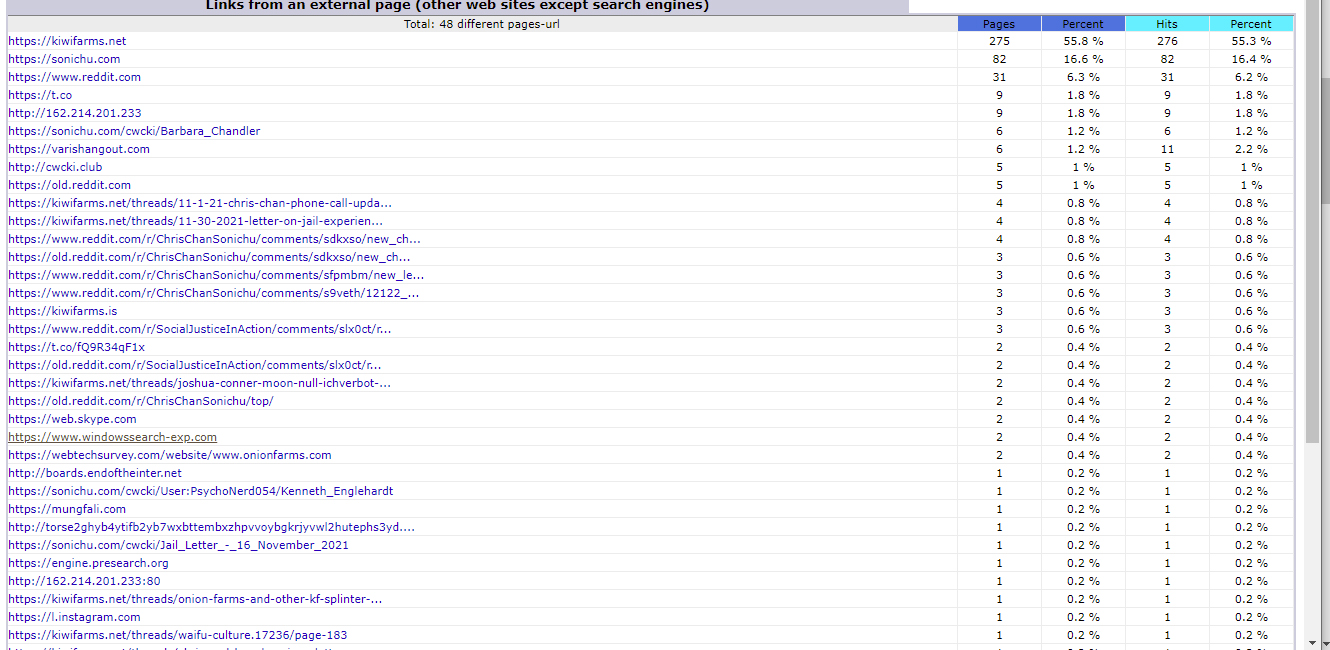Open the sonichu.com Barbara_Chandler page link
Image resolution: width=1330 pixels, height=650 pixels.
point(134,131)
